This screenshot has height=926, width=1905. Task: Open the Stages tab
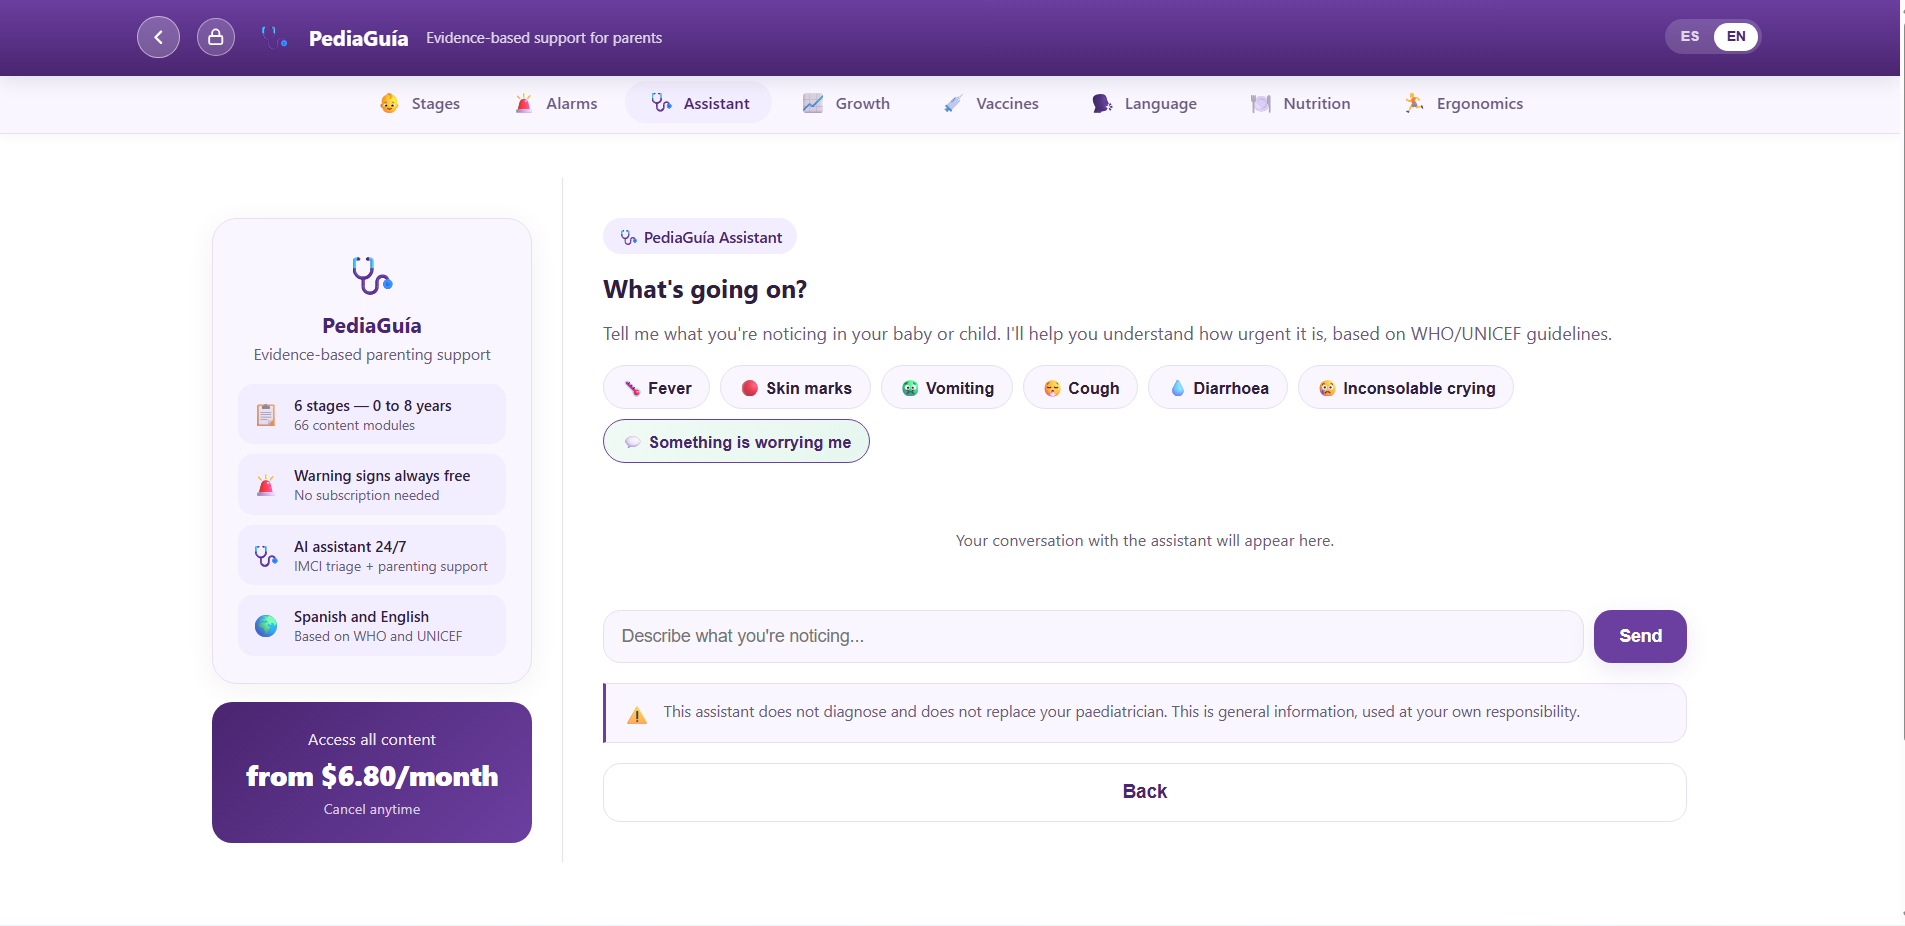(420, 103)
